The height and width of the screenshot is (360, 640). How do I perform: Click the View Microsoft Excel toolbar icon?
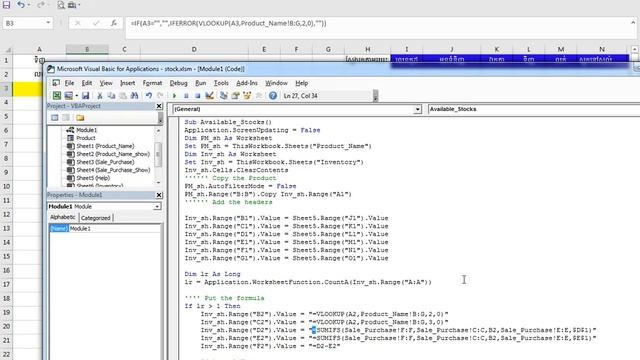point(56,96)
